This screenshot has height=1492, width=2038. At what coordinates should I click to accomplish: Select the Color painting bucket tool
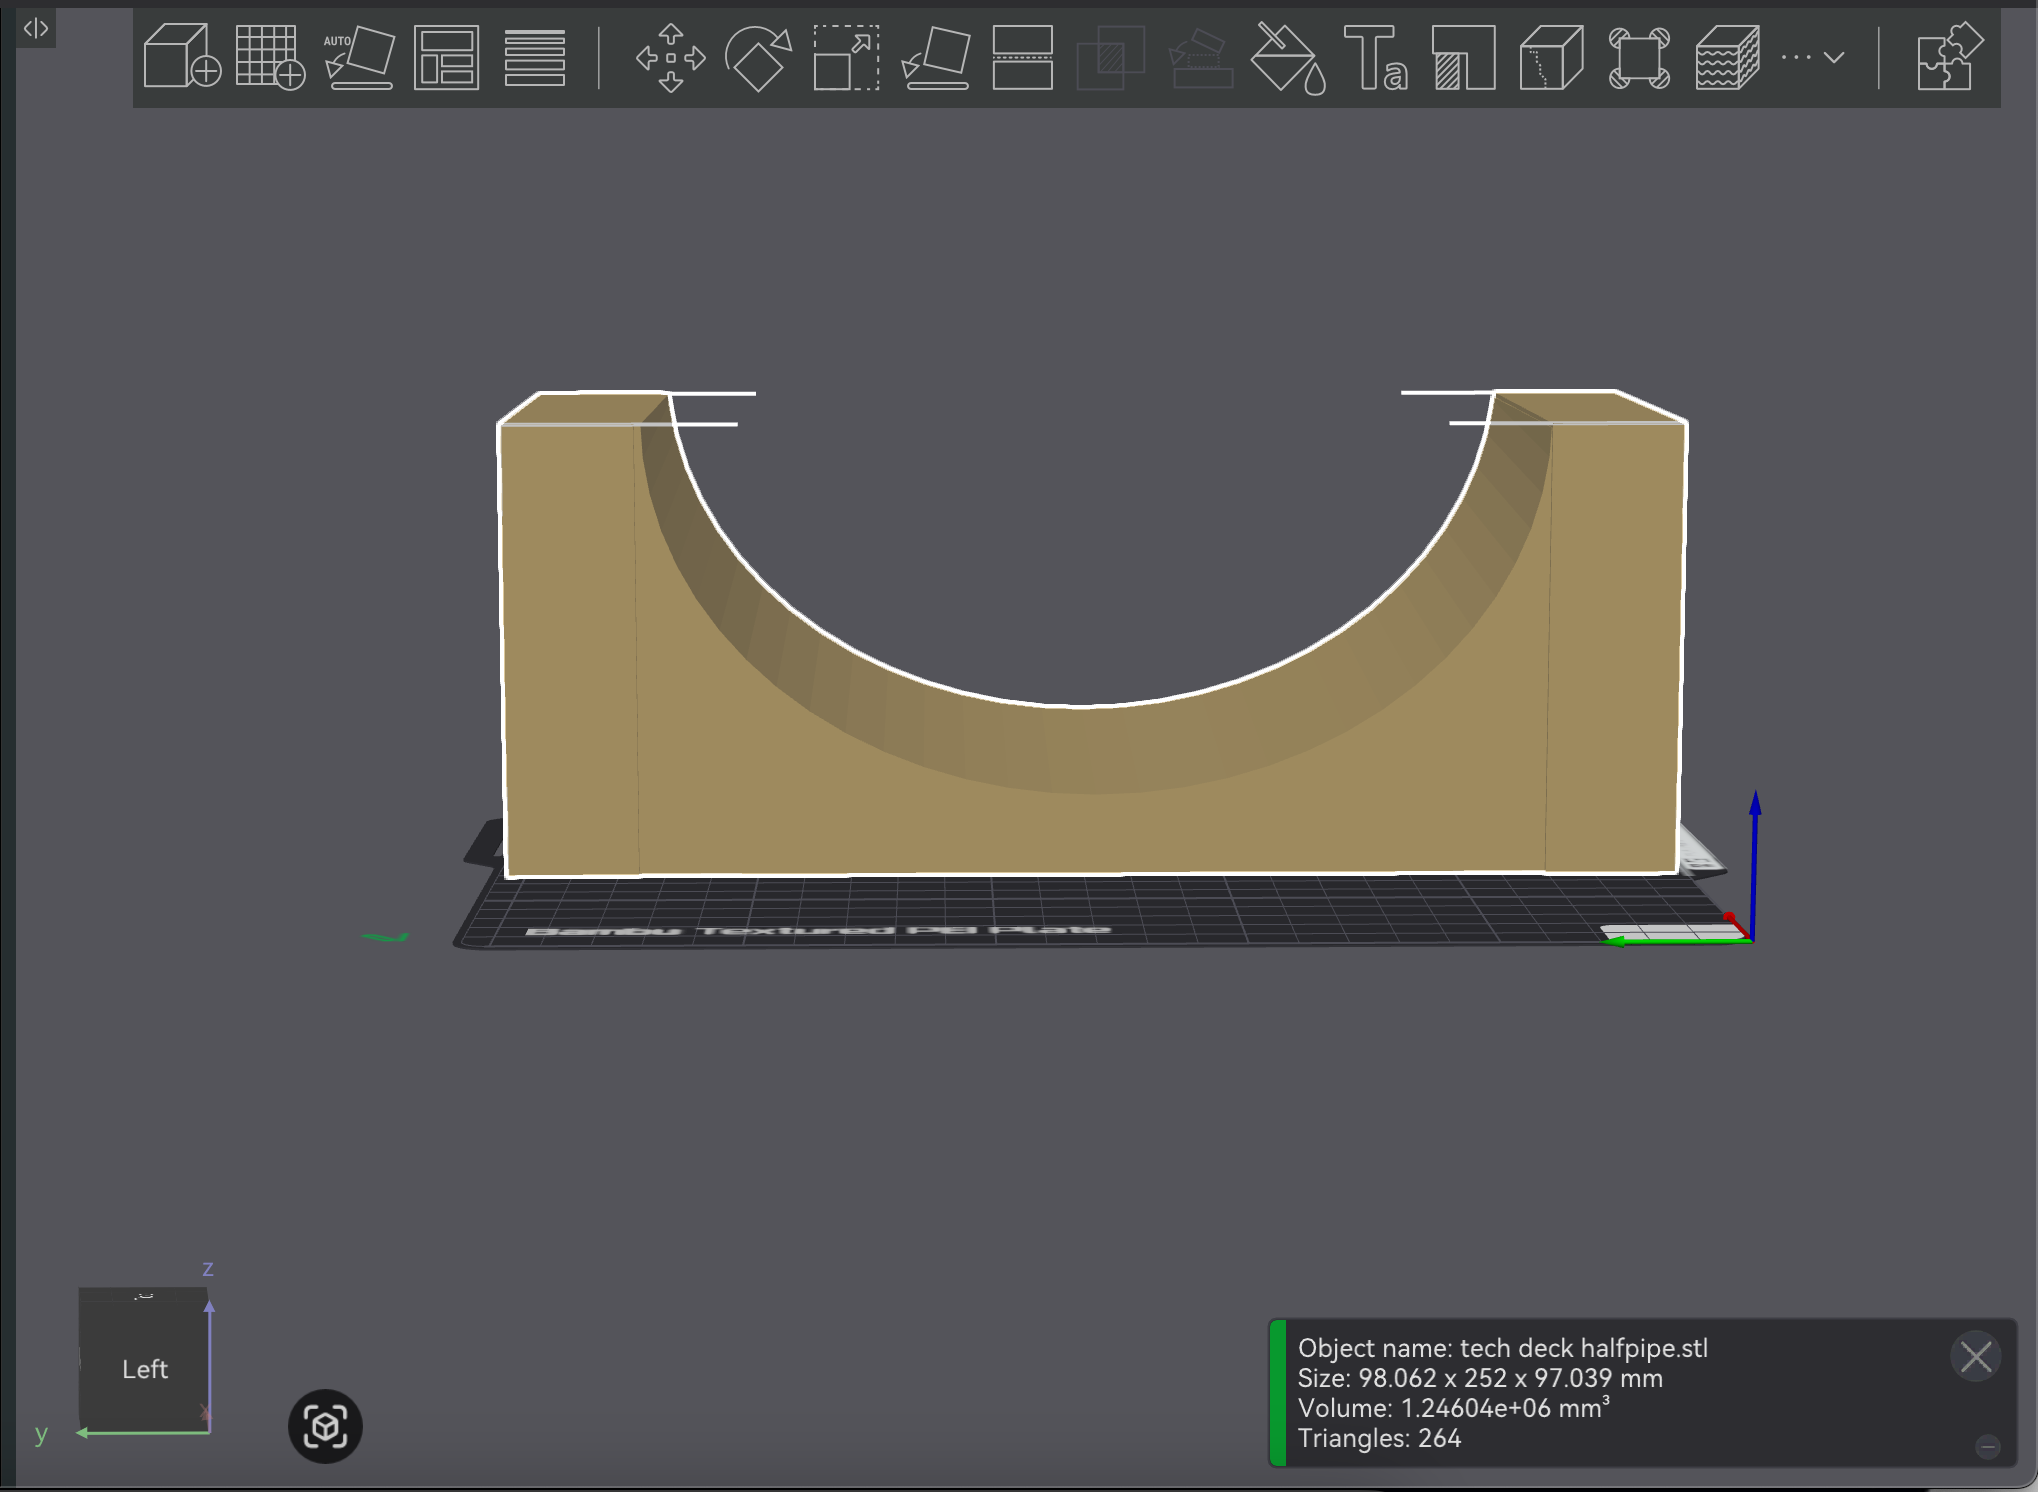(x=1288, y=58)
